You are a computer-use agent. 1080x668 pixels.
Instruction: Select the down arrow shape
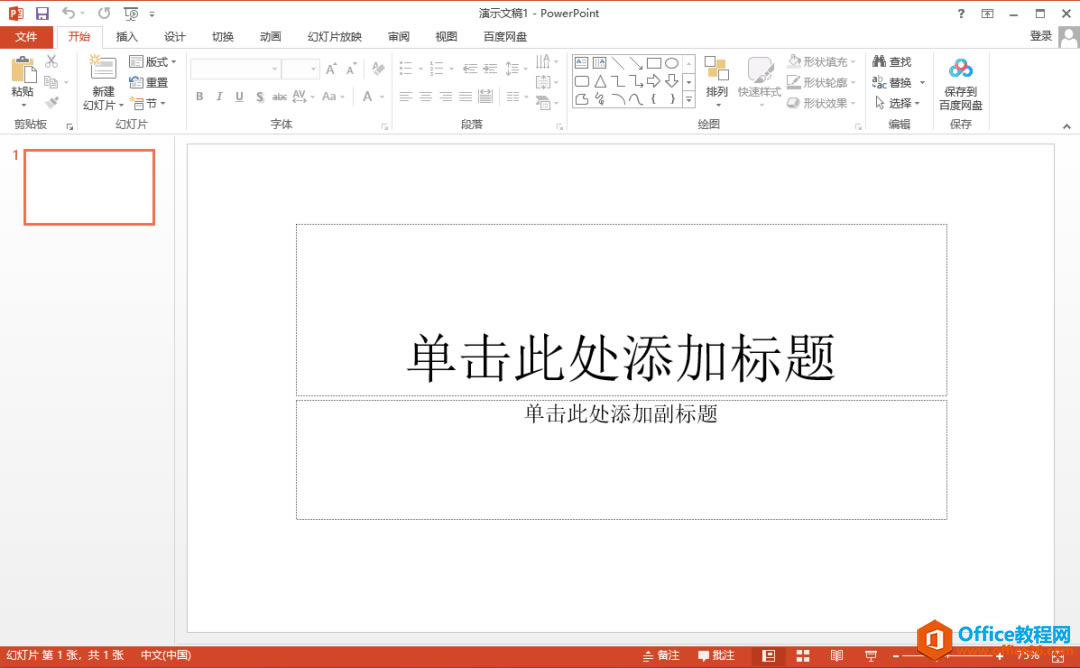coord(672,81)
